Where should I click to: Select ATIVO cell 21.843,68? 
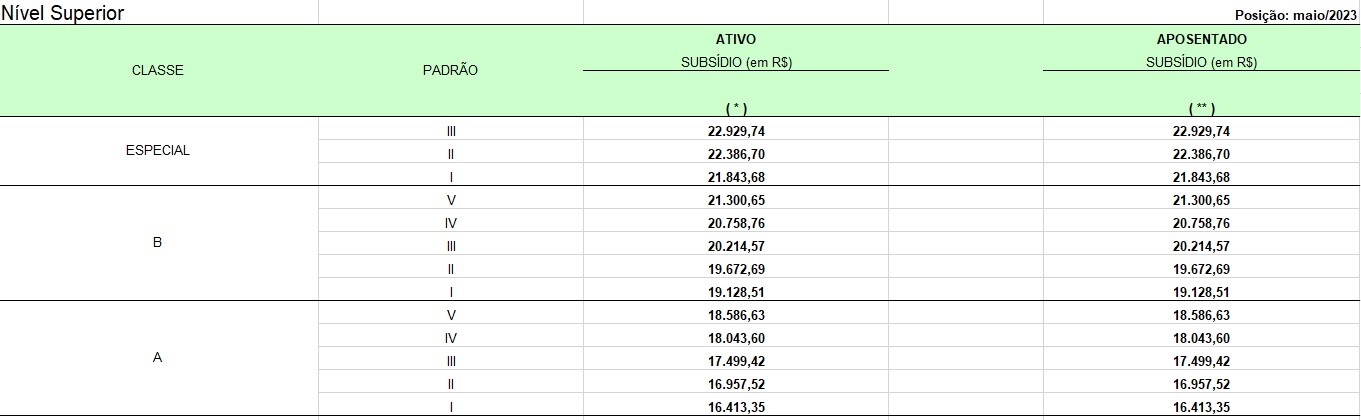click(x=735, y=177)
